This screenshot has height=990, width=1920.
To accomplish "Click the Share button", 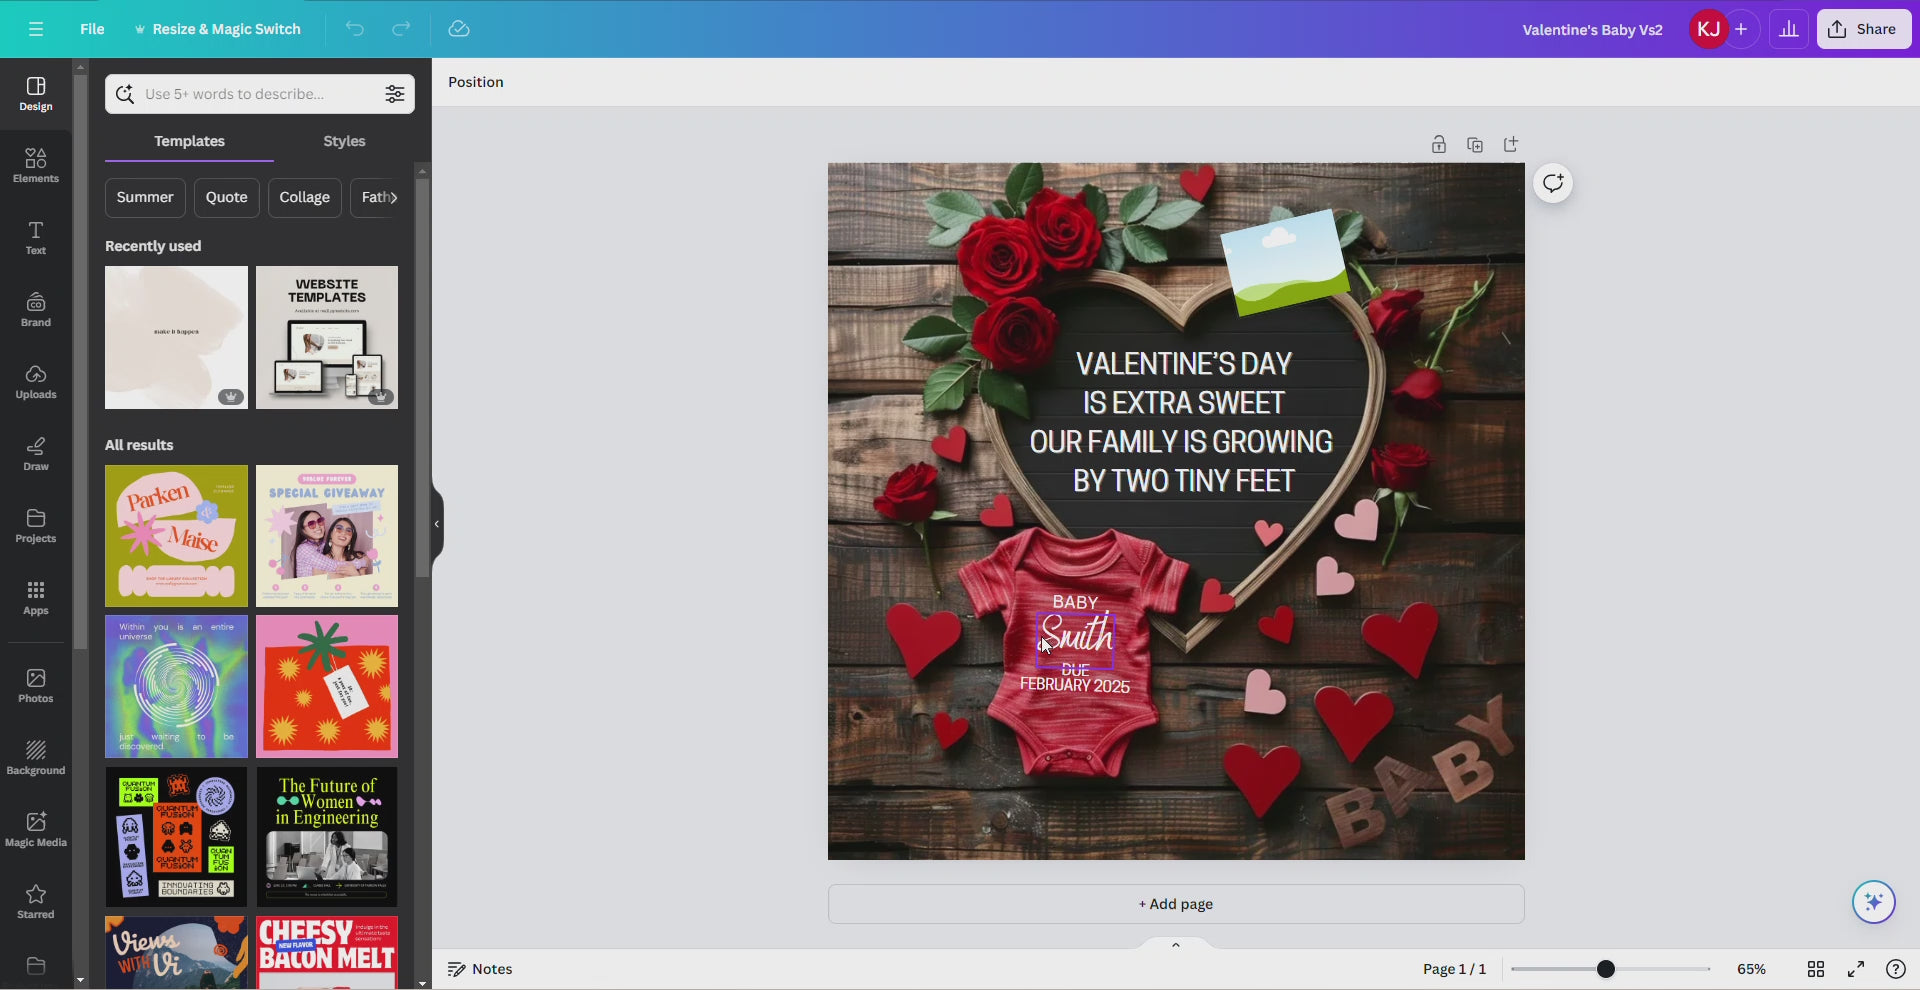I will coord(1864,29).
